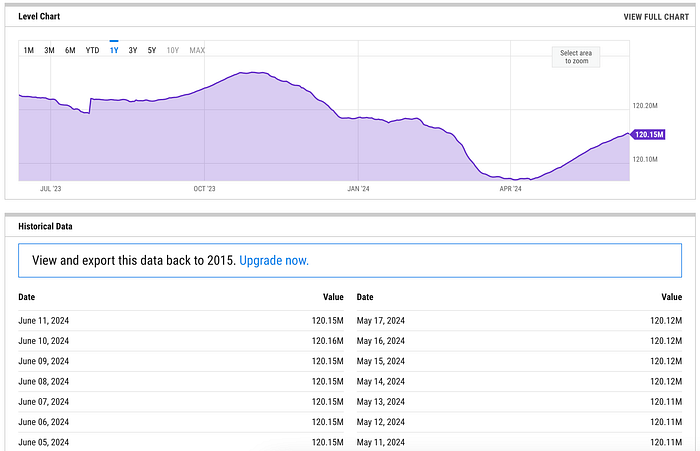The height and width of the screenshot is (451, 700).
Task: Select the 5Y time range
Action: (152, 50)
